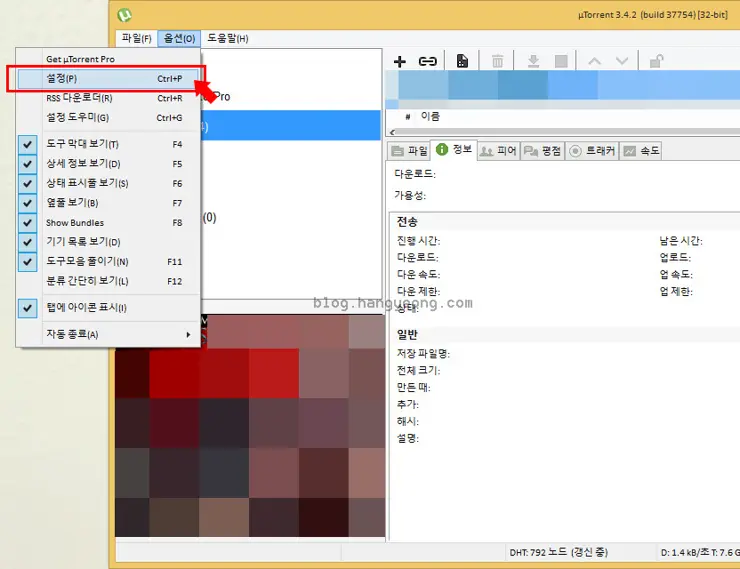Click the Unlock Bundle padlock icon

click(656, 61)
